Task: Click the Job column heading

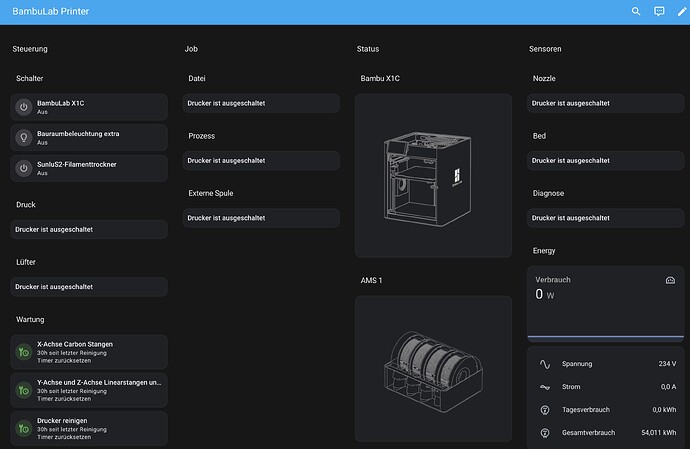Action: point(191,49)
